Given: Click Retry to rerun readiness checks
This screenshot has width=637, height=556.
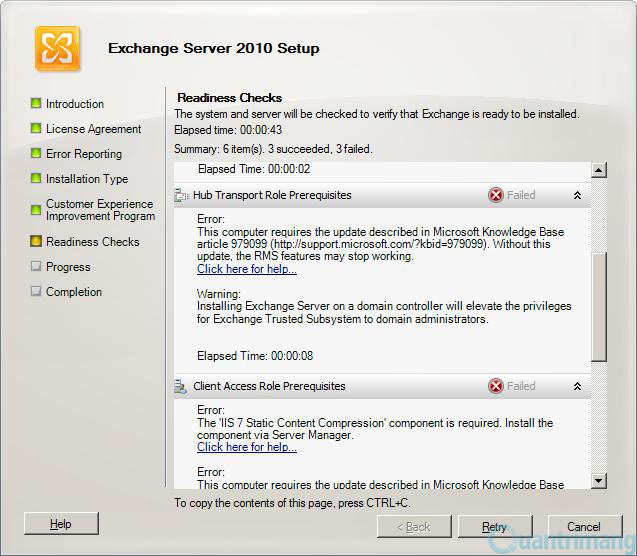Looking at the screenshot, I should coord(495,527).
